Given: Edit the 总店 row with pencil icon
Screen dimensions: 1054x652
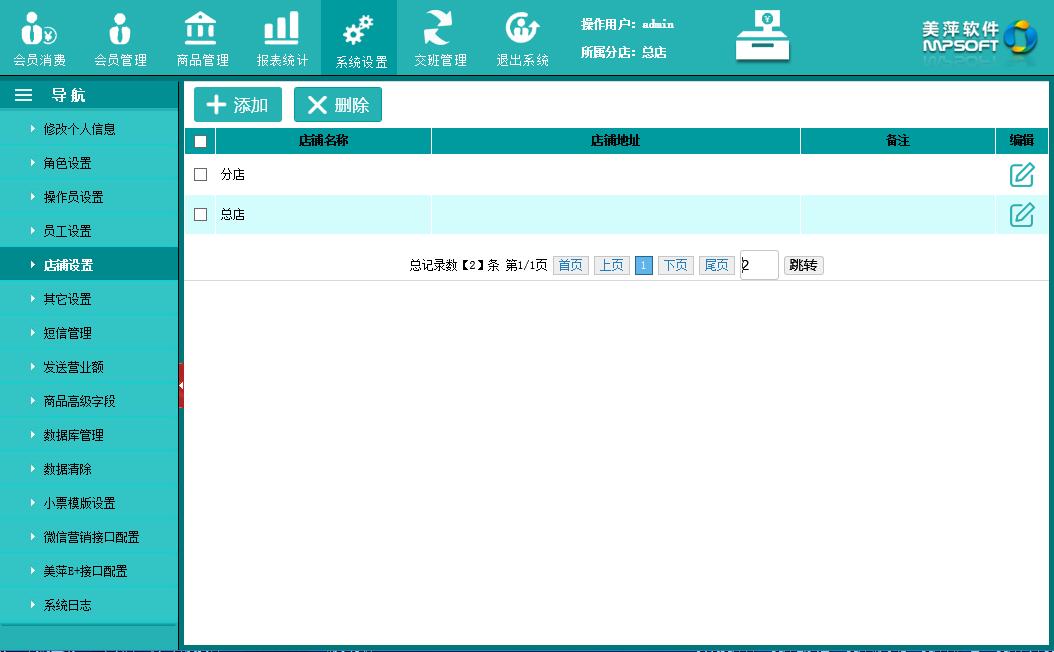Looking at the screenshot, I should 1021,214.
